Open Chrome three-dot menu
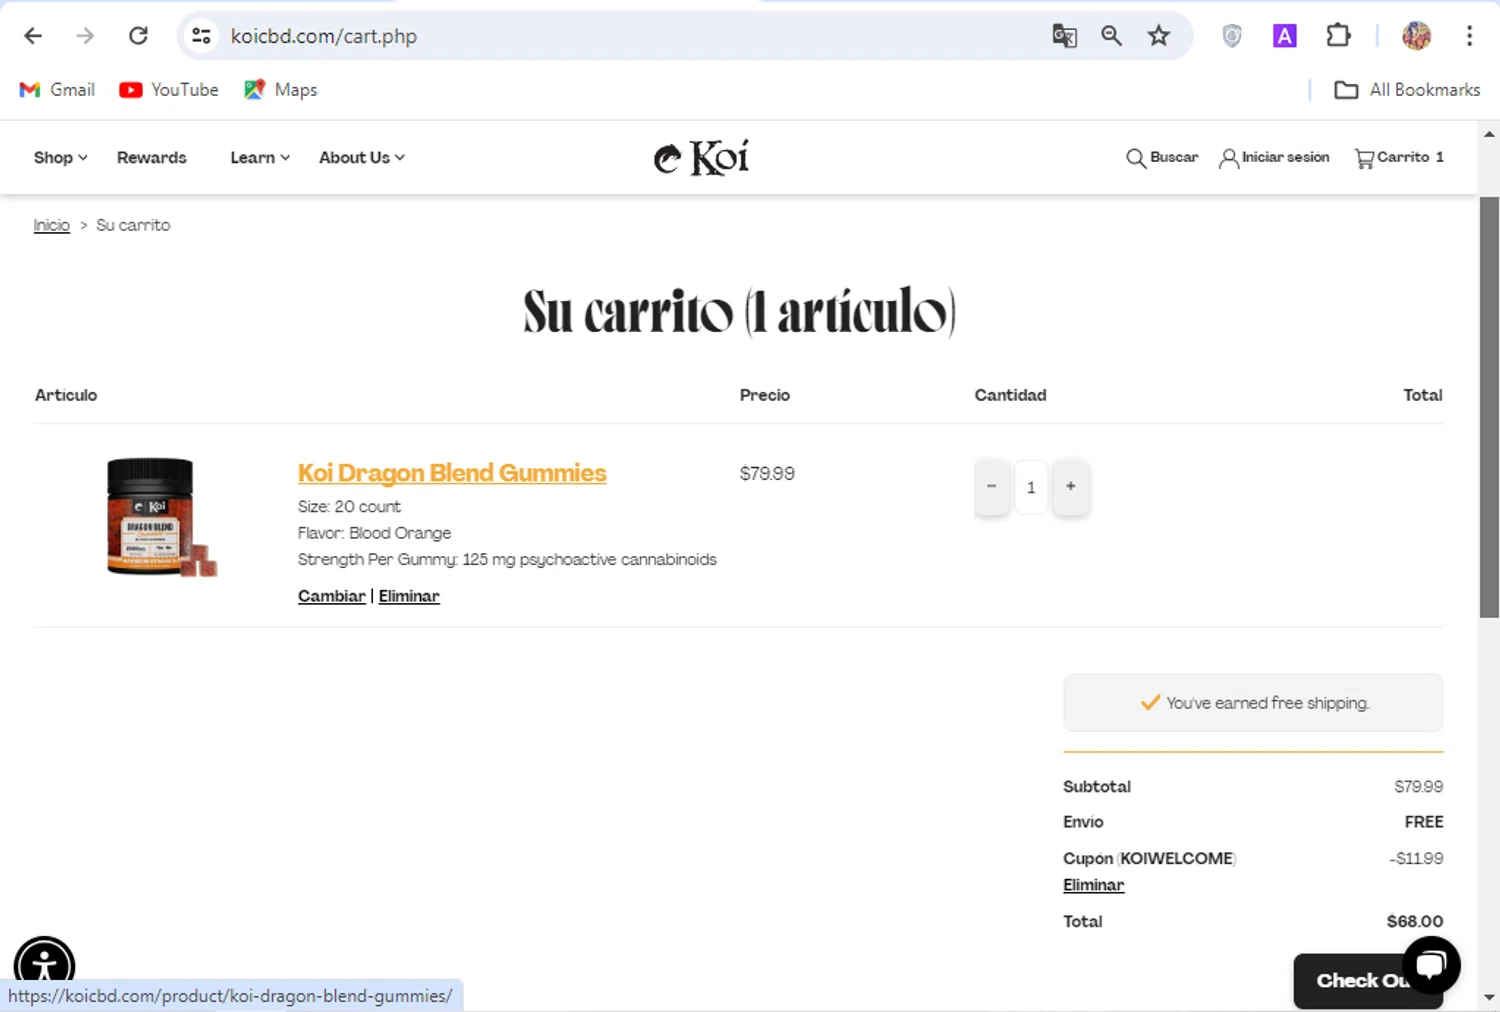This screenshot has height=1012, width=1500. (1469, 36)
